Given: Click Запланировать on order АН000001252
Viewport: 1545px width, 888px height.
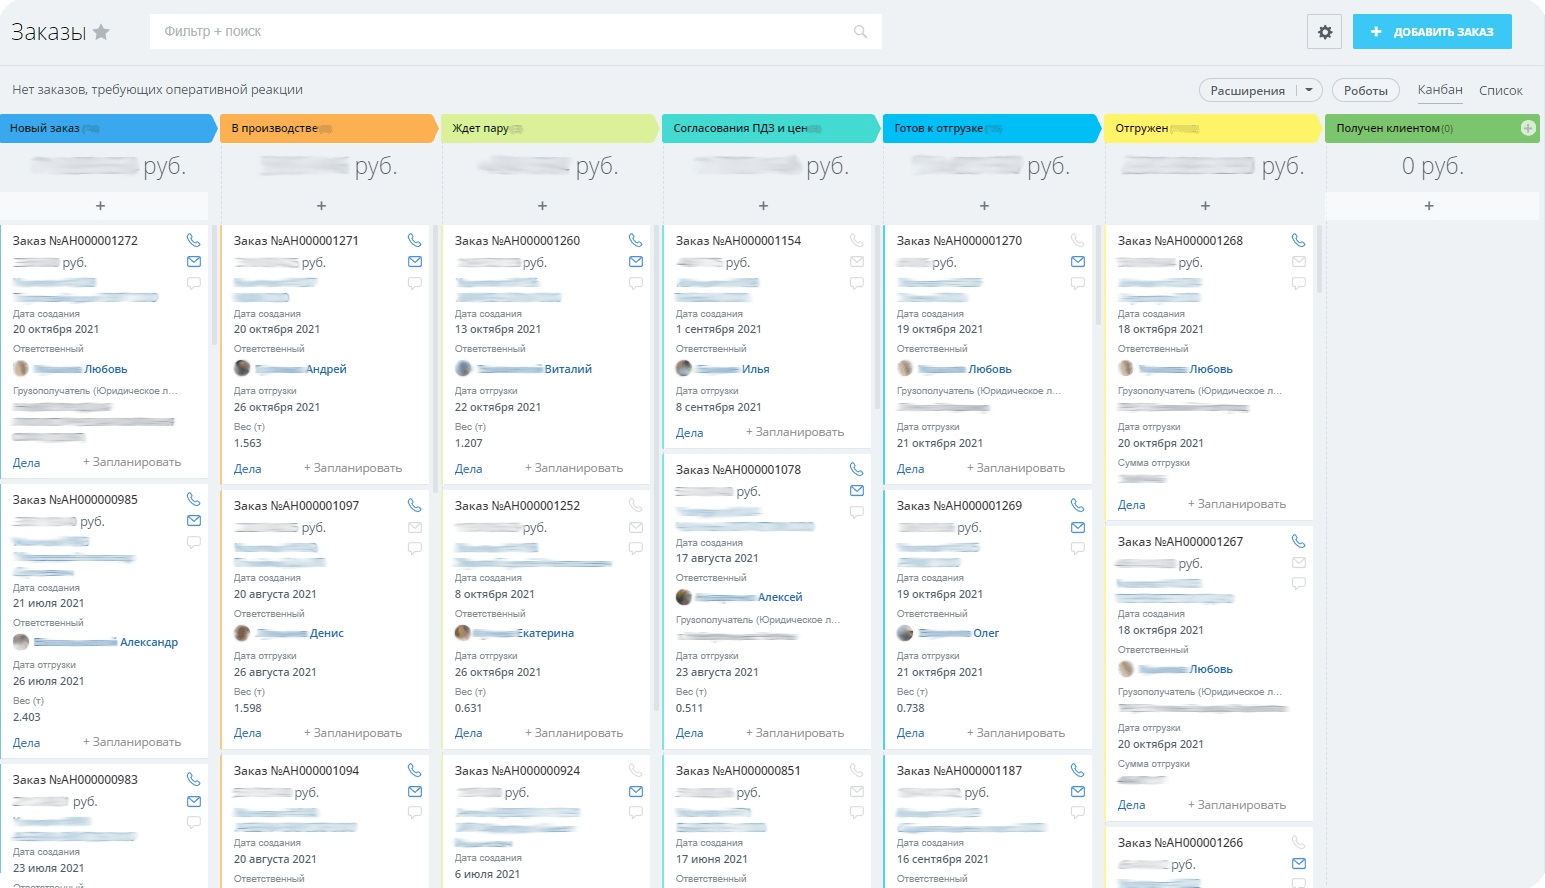Looking at the screenshot, I should coord(574,733).
